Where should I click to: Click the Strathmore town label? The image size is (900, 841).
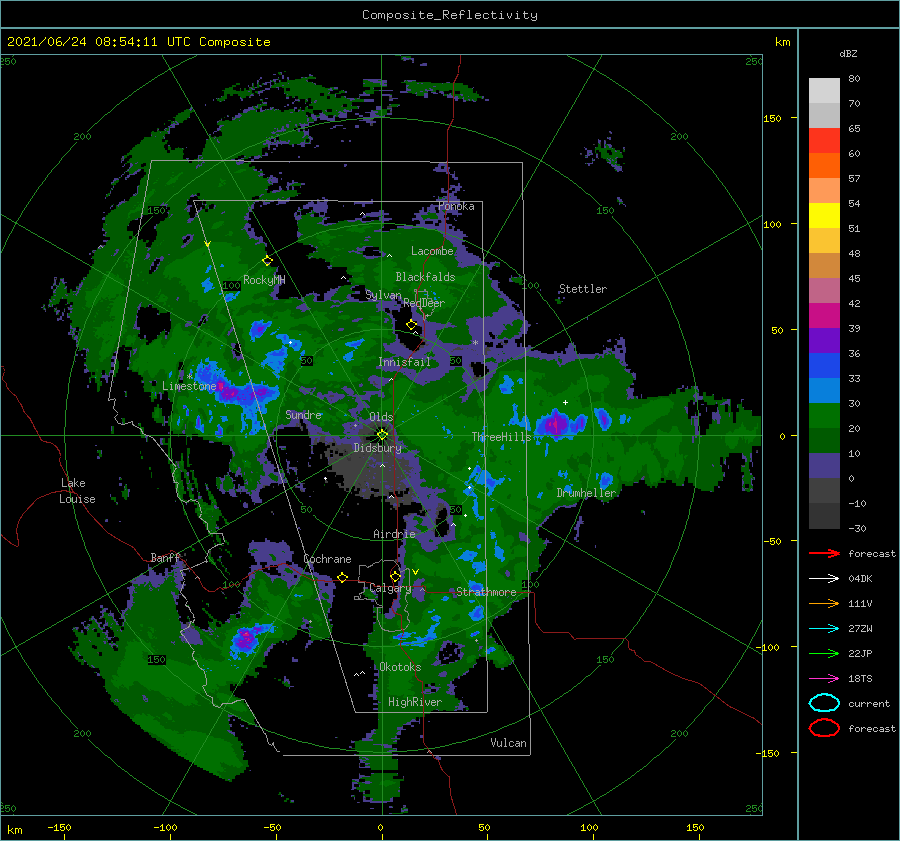486,592
